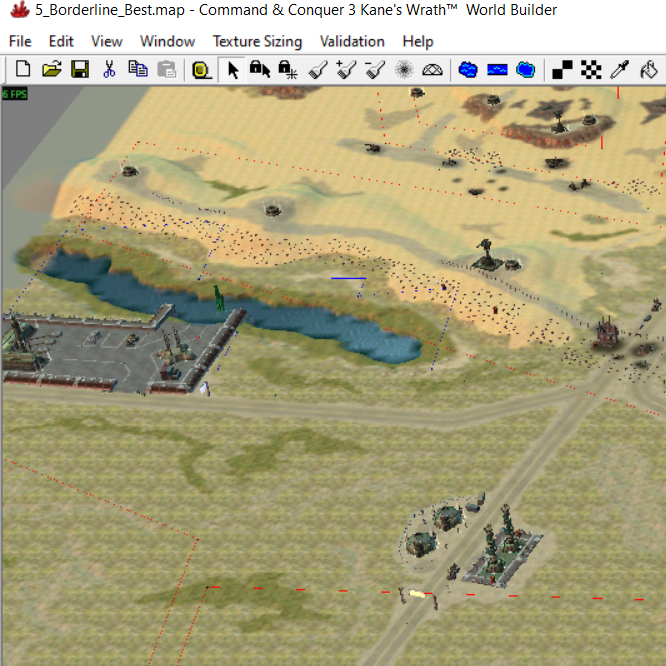The image size is (666, 666).
Task: Select the paint bucket flood fill tool
Action: (649, 70)
